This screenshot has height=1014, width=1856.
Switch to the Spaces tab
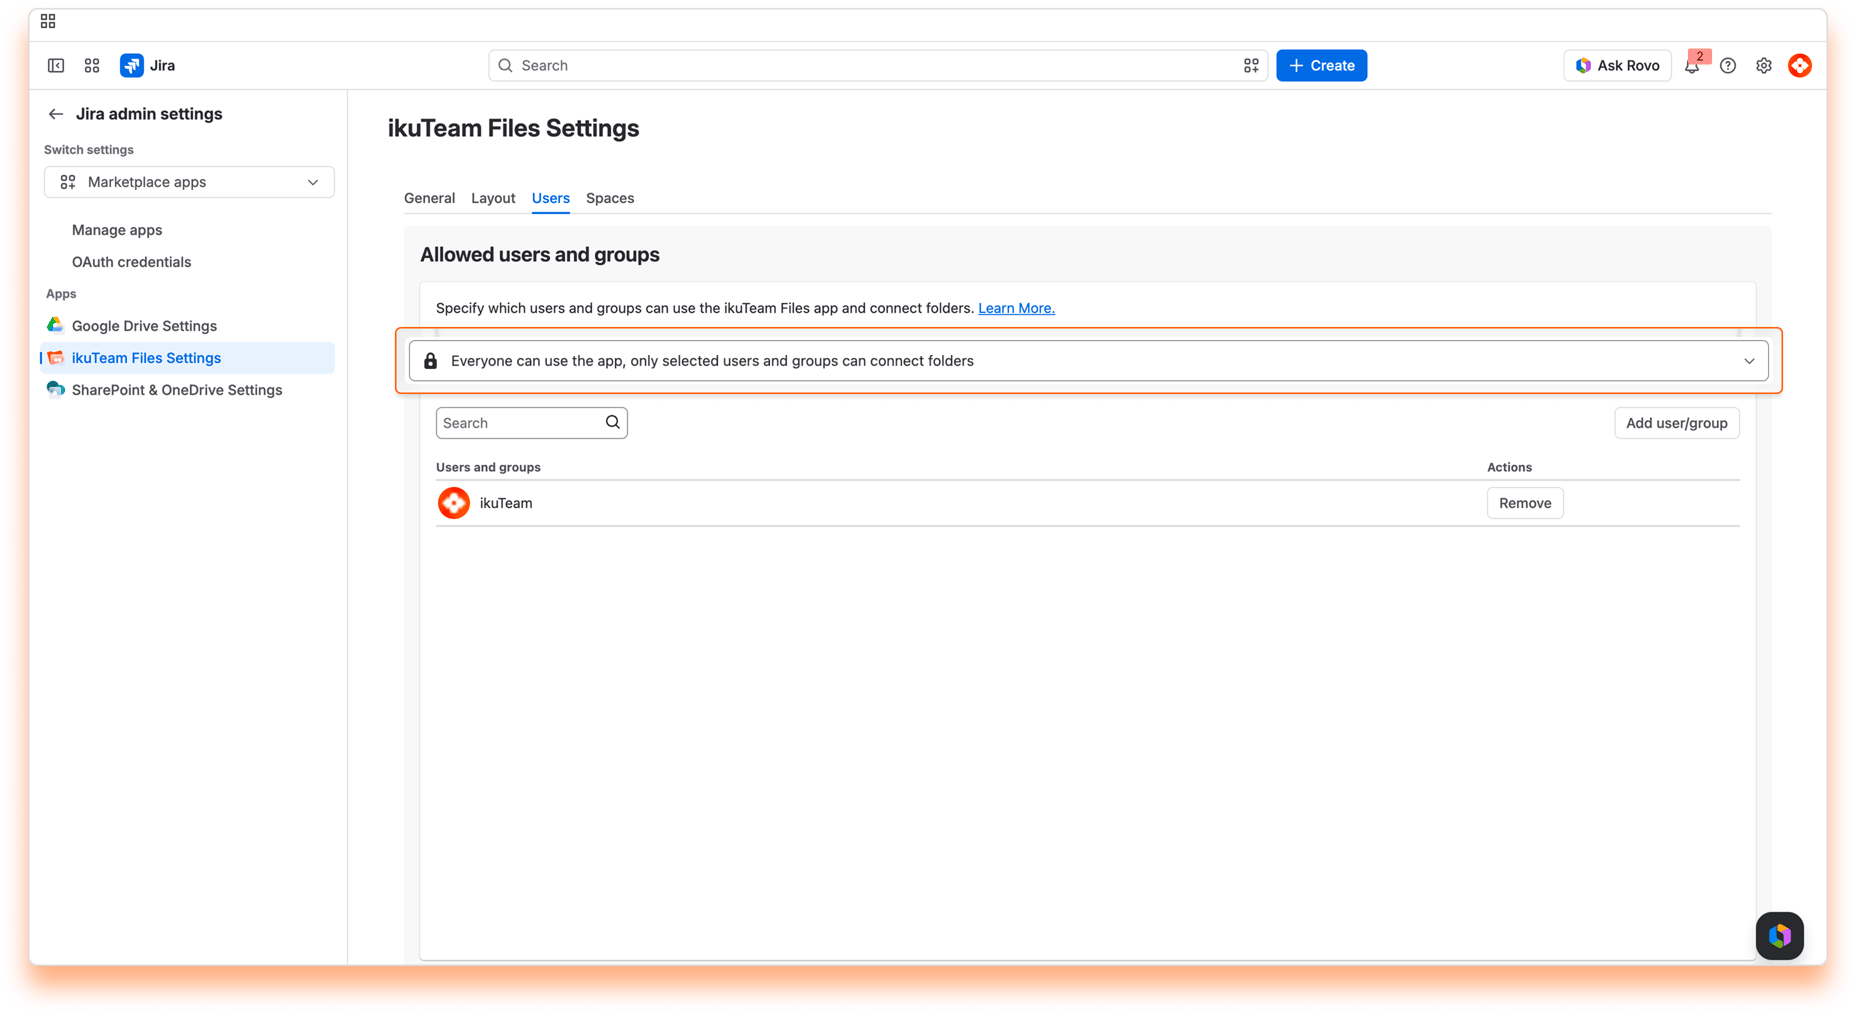coord(610,198)
